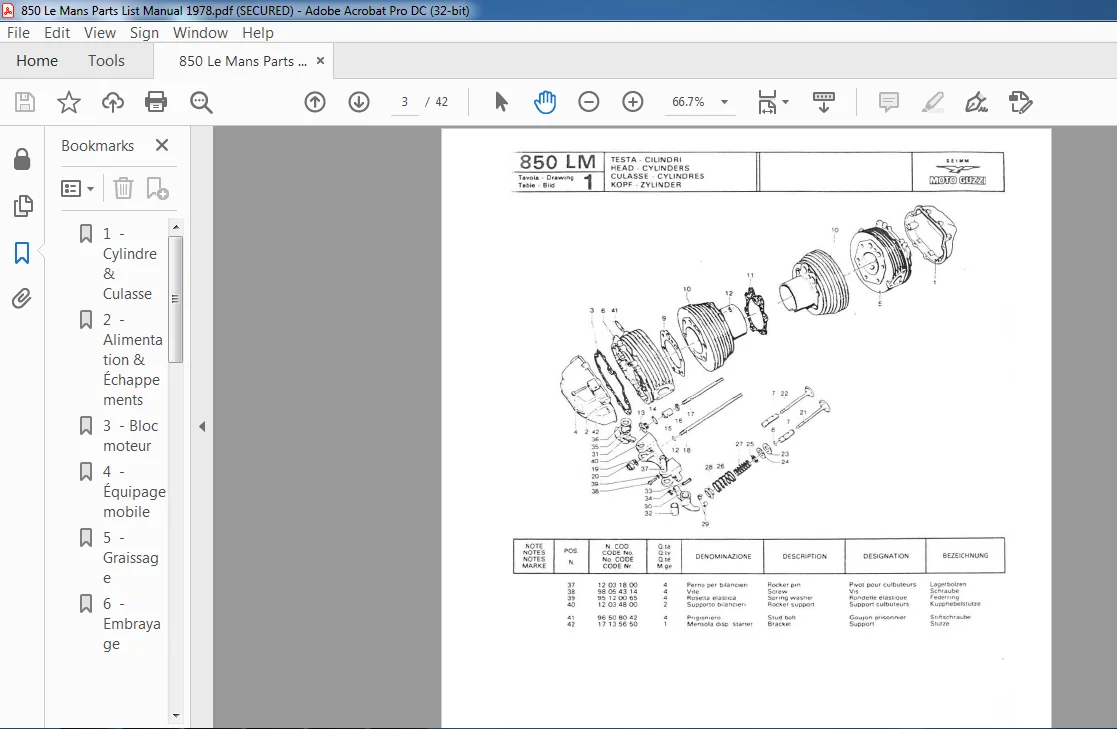Zoom out with minus button

(588, 102)
